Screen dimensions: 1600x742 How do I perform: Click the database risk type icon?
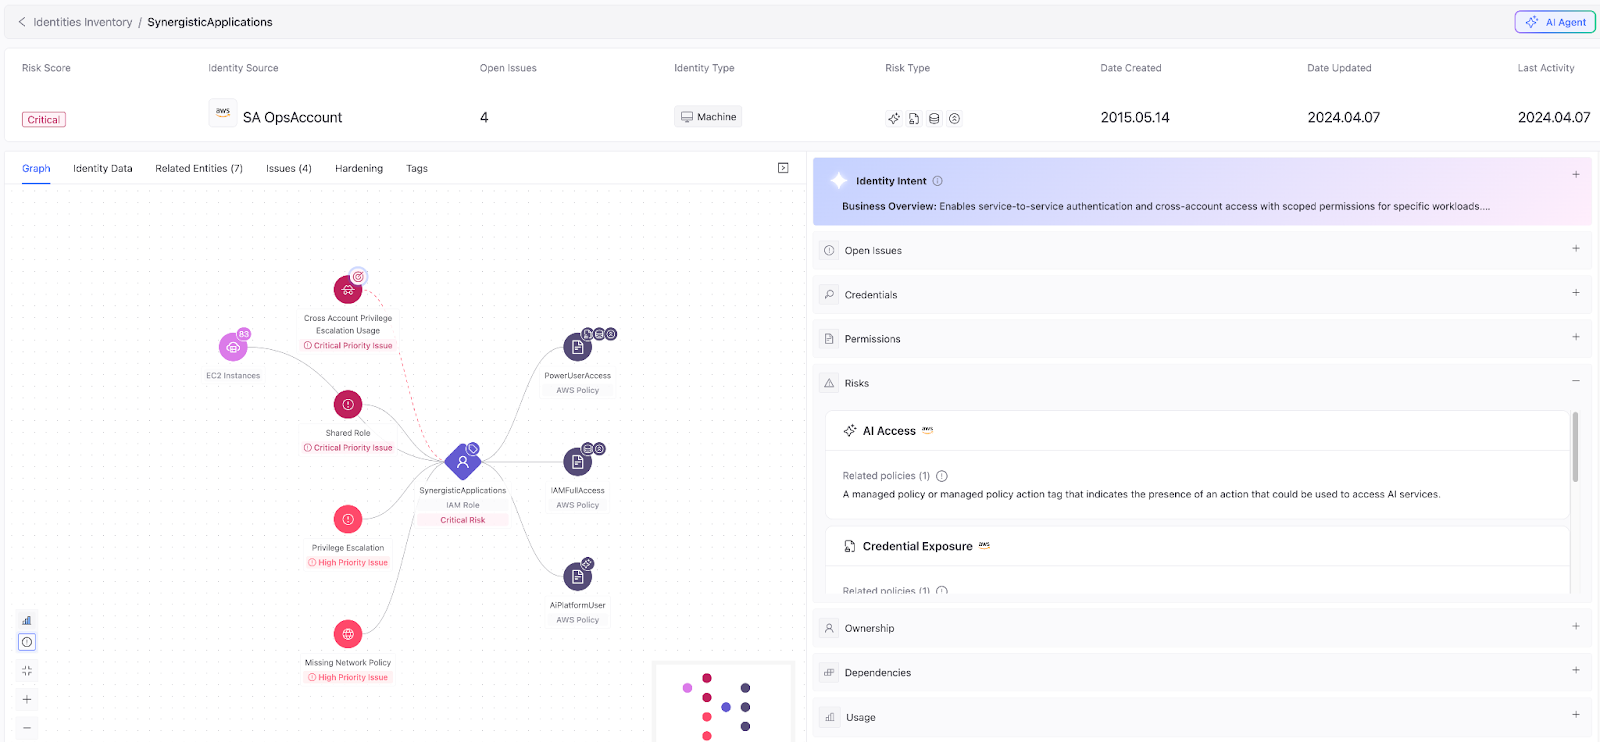pos(934,118)
